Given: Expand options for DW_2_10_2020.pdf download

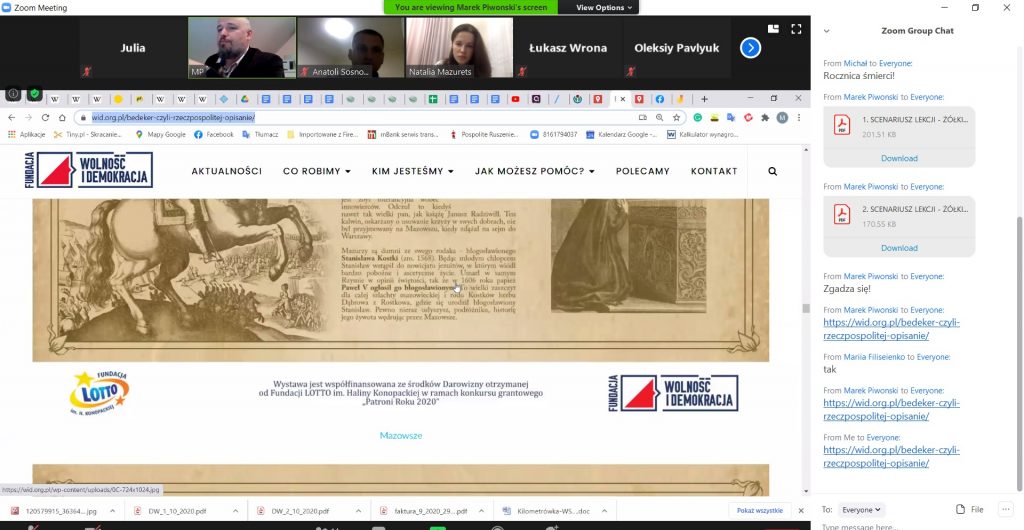Looking at the screenshot, I should (x=359, y=511).
